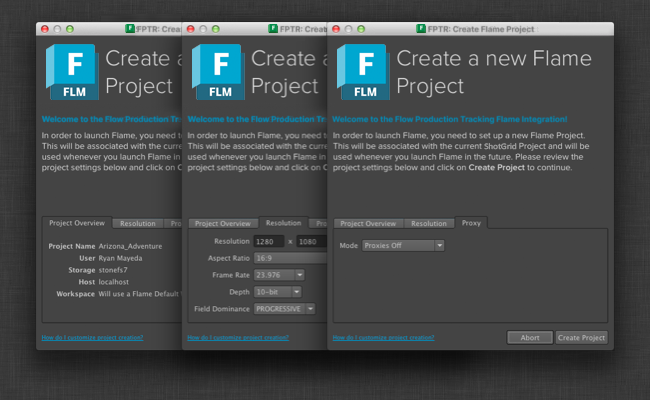Click the Create Project button
The width and height of the screenshot is (650, 400).
coord(581,337)
